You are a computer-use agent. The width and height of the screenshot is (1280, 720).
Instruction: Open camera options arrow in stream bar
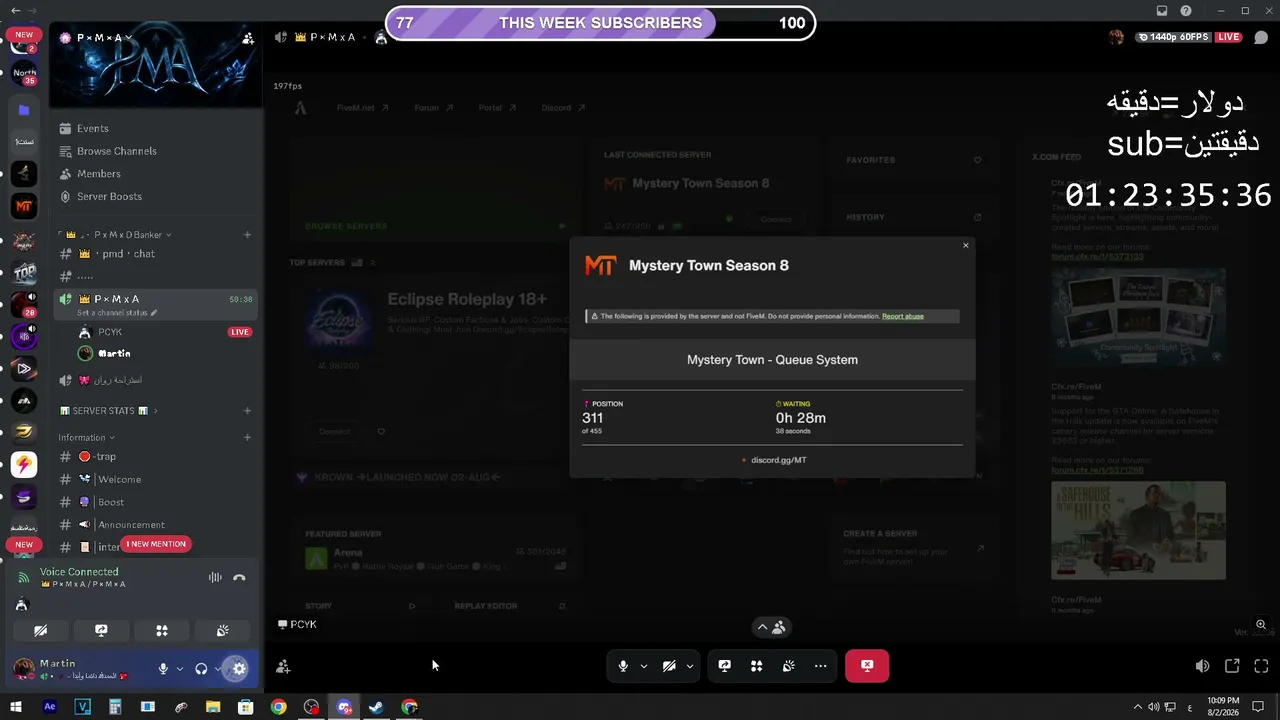tap(689, 666)
